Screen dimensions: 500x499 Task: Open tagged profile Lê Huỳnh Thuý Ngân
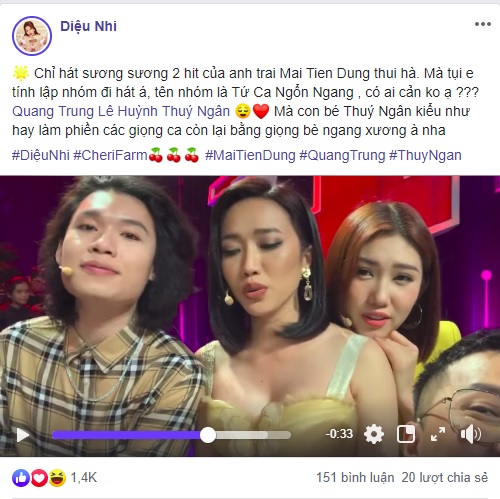(x=164, y=111)
